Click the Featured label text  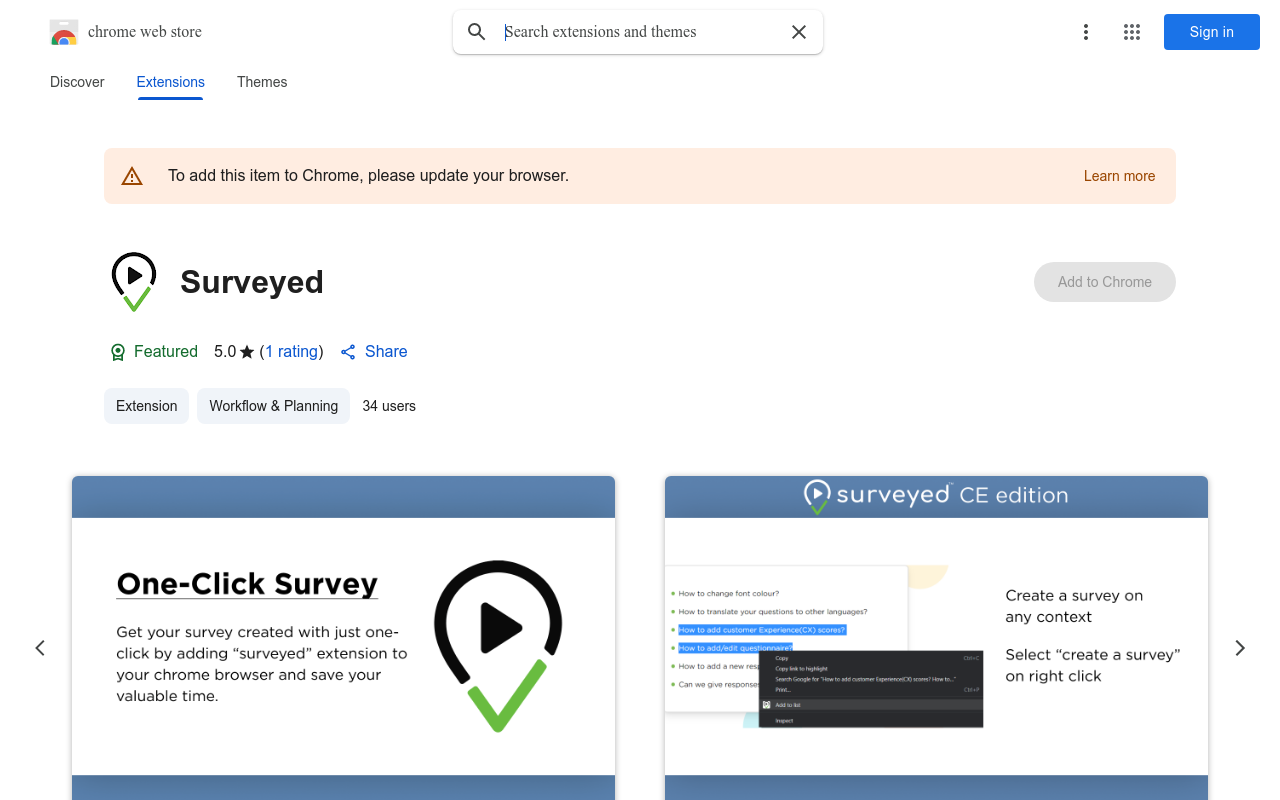click(x=166, y=352)
